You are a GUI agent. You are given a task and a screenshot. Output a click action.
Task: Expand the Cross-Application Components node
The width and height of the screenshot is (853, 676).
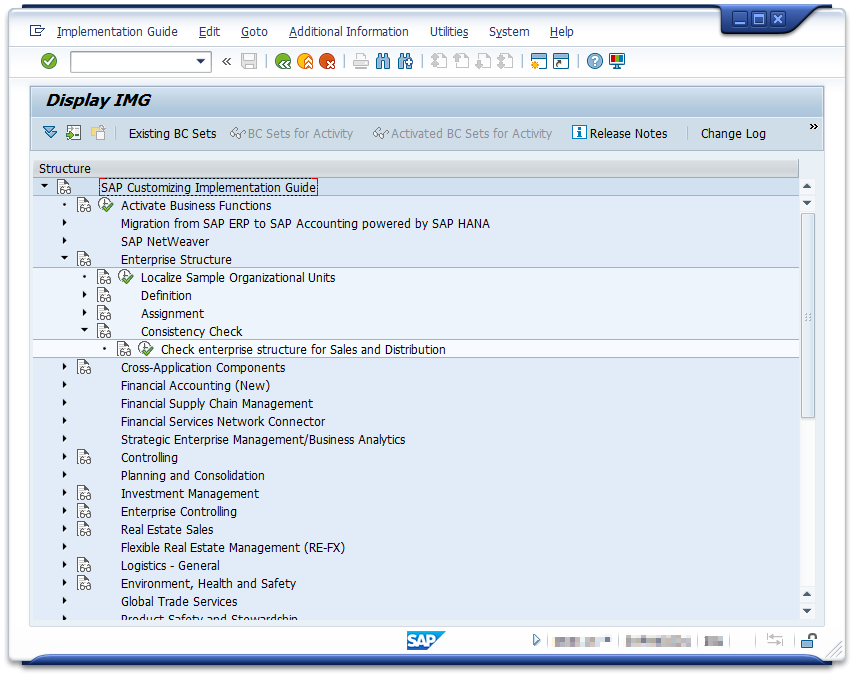(65, 367)
